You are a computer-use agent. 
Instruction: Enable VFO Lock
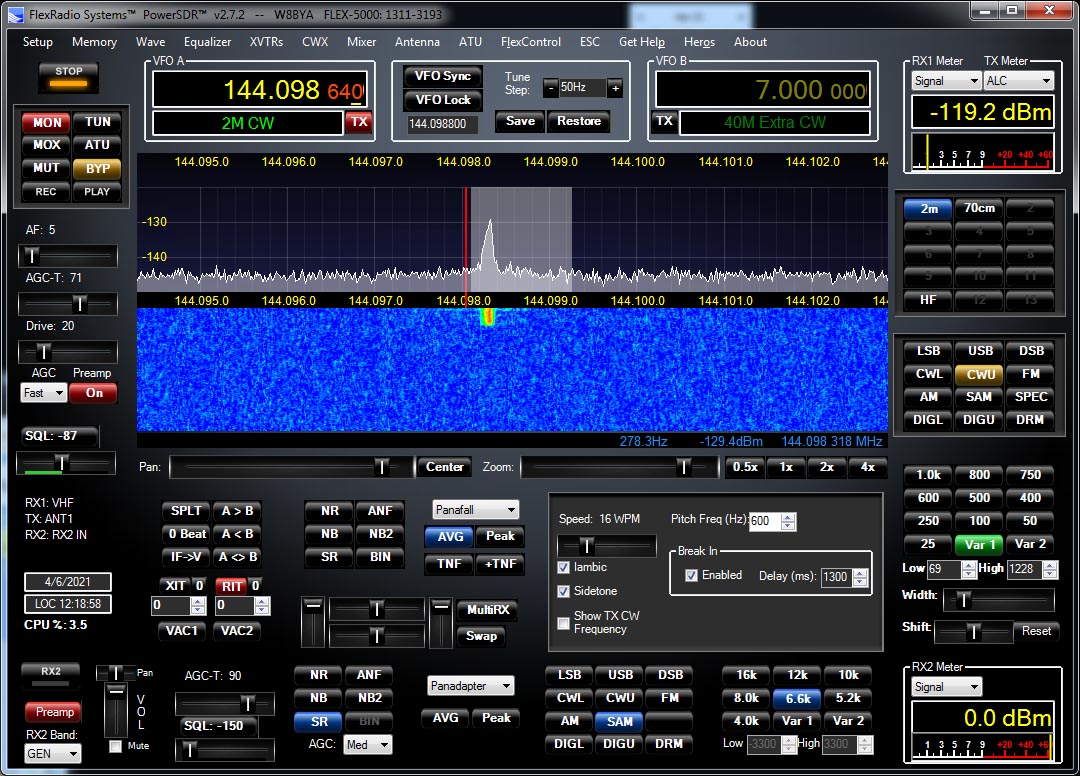[x=443, y=100]
